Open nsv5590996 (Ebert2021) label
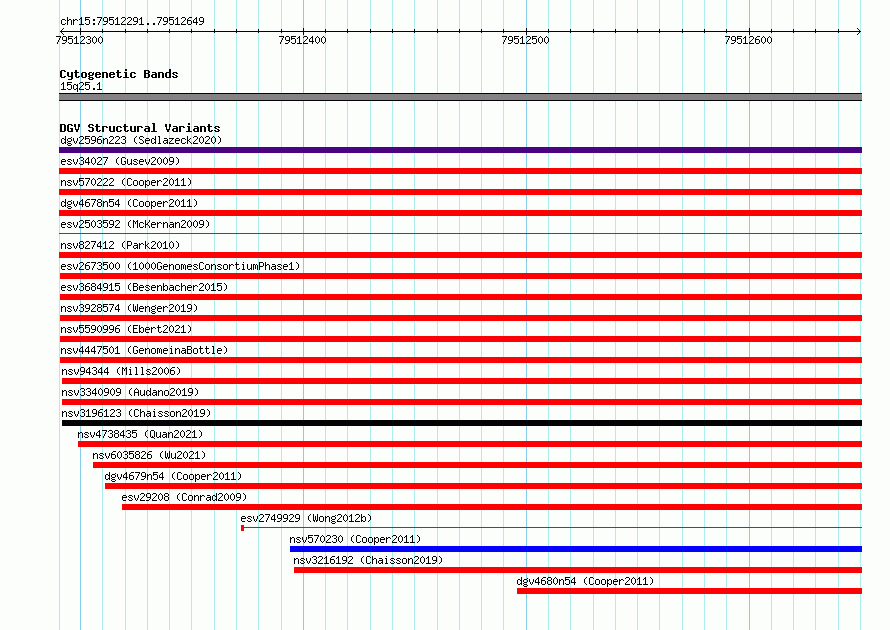The height and width of the screenshot is (630, 890). [x=126, y=329]
